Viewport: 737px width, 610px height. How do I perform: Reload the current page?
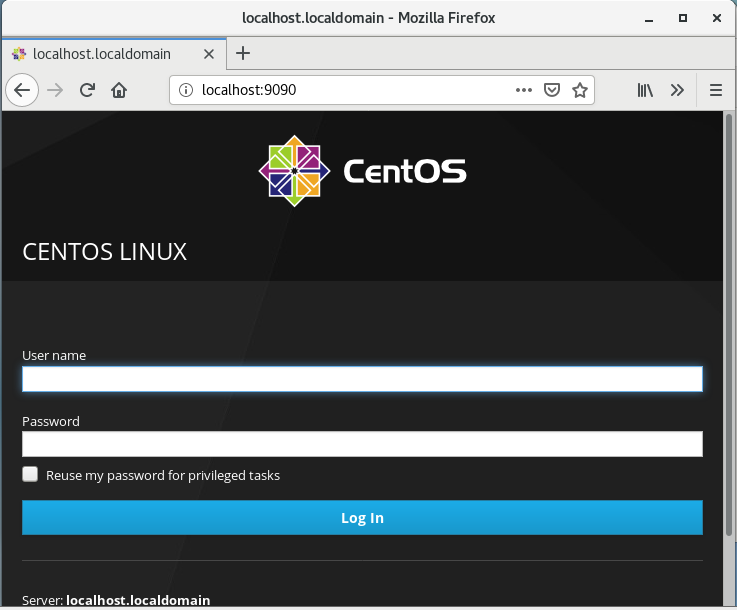pos(87,90)
